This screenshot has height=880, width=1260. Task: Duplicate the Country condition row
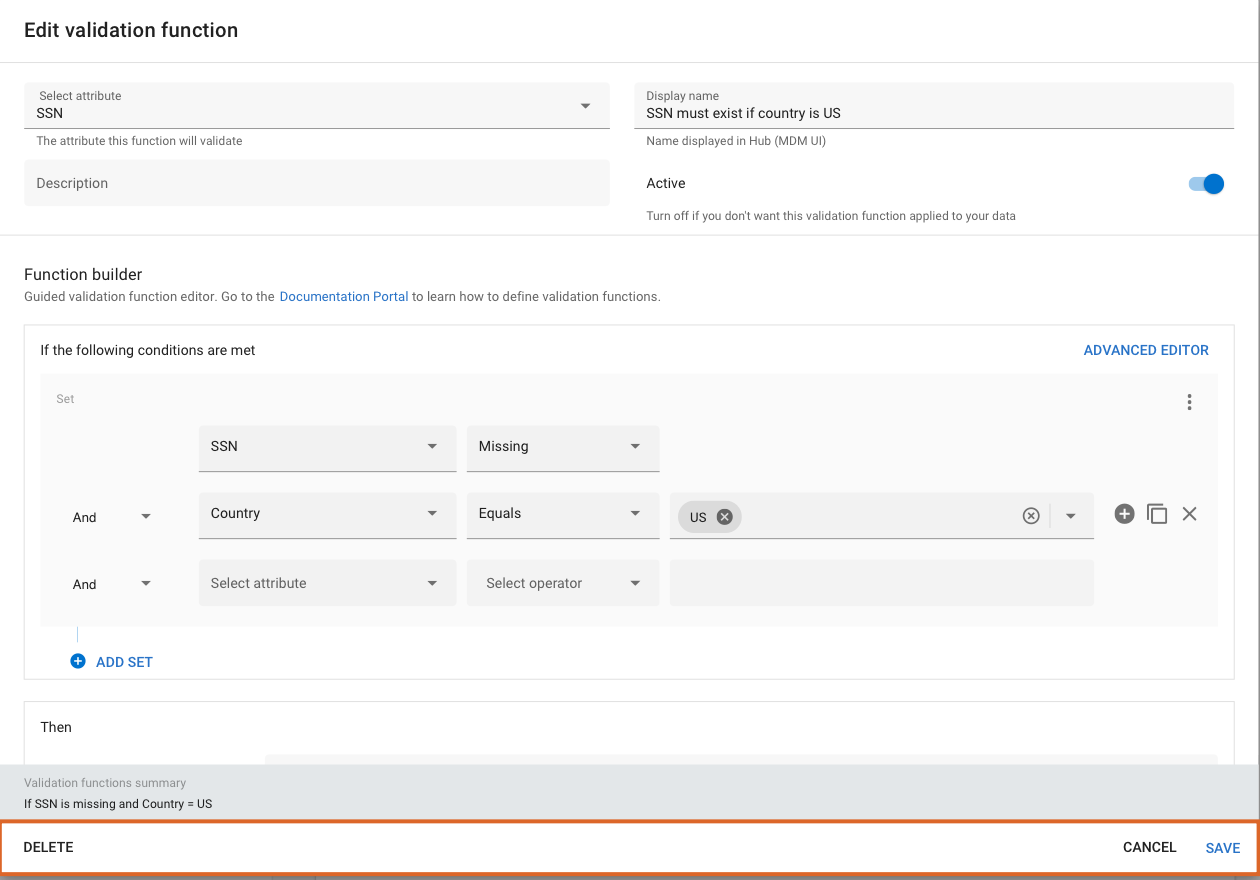pos(1157,514)
